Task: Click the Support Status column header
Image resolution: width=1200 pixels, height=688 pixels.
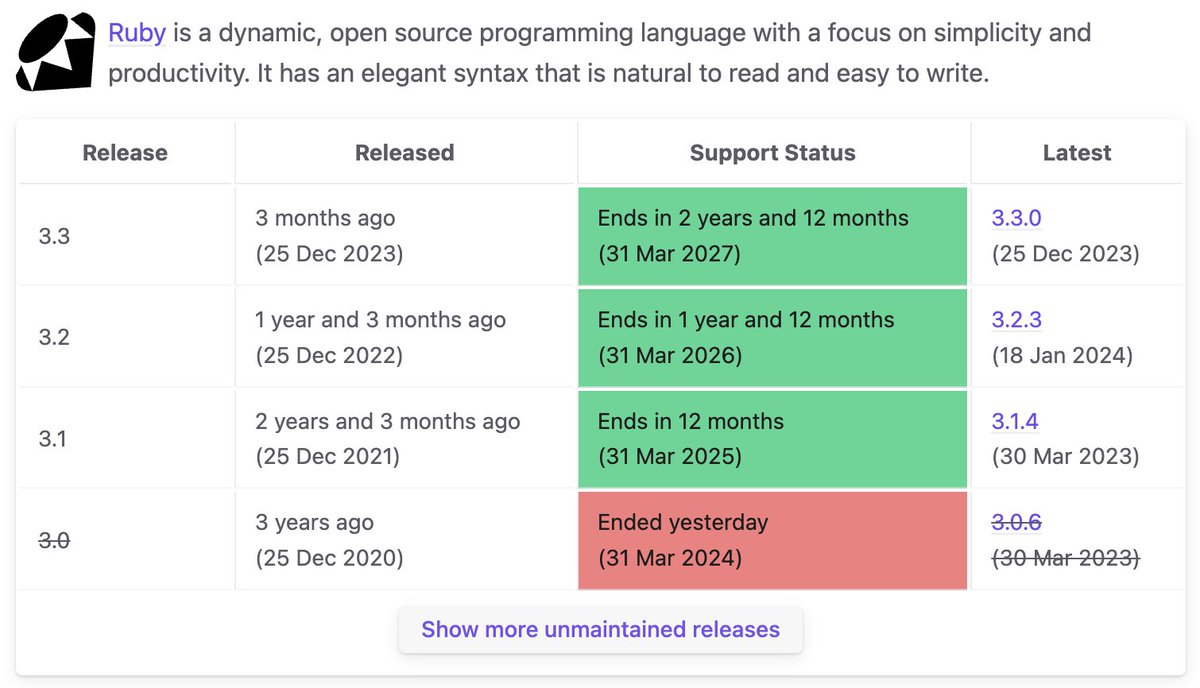Action: tap(773, 153)
